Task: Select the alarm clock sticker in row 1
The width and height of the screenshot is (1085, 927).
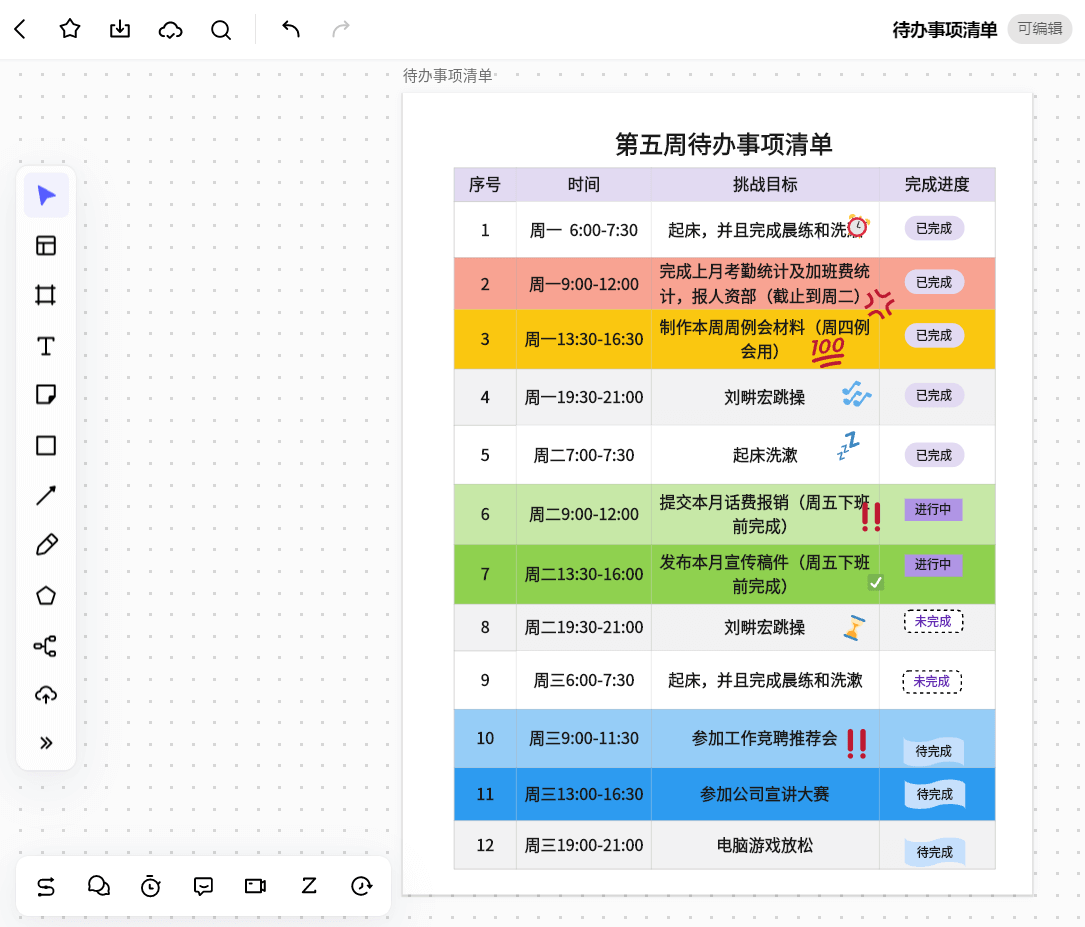Action: point(858,226)
